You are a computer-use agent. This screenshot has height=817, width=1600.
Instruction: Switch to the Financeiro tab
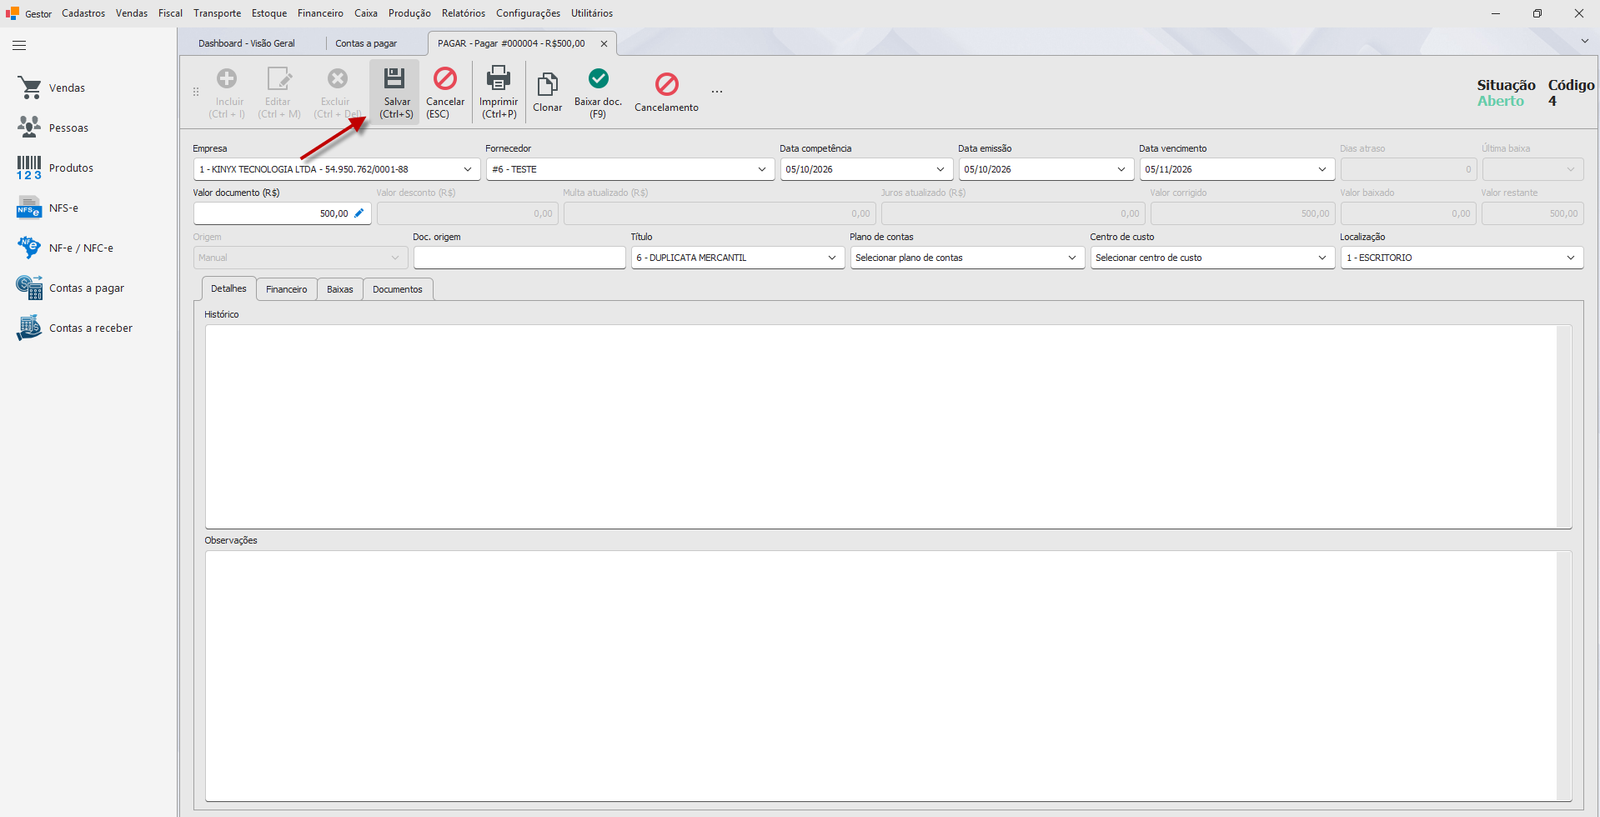pos(287,289)
